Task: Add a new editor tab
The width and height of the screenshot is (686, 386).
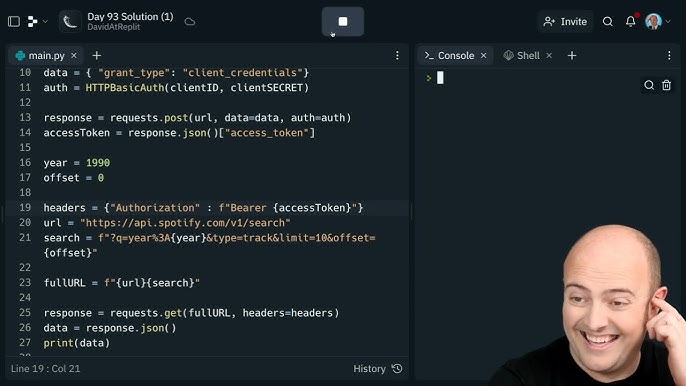Action: tap(97, 56)
